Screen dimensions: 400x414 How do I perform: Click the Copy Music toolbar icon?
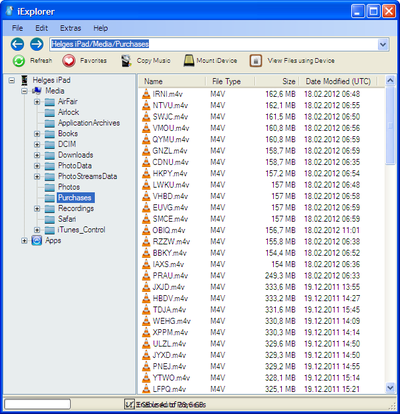126,61
